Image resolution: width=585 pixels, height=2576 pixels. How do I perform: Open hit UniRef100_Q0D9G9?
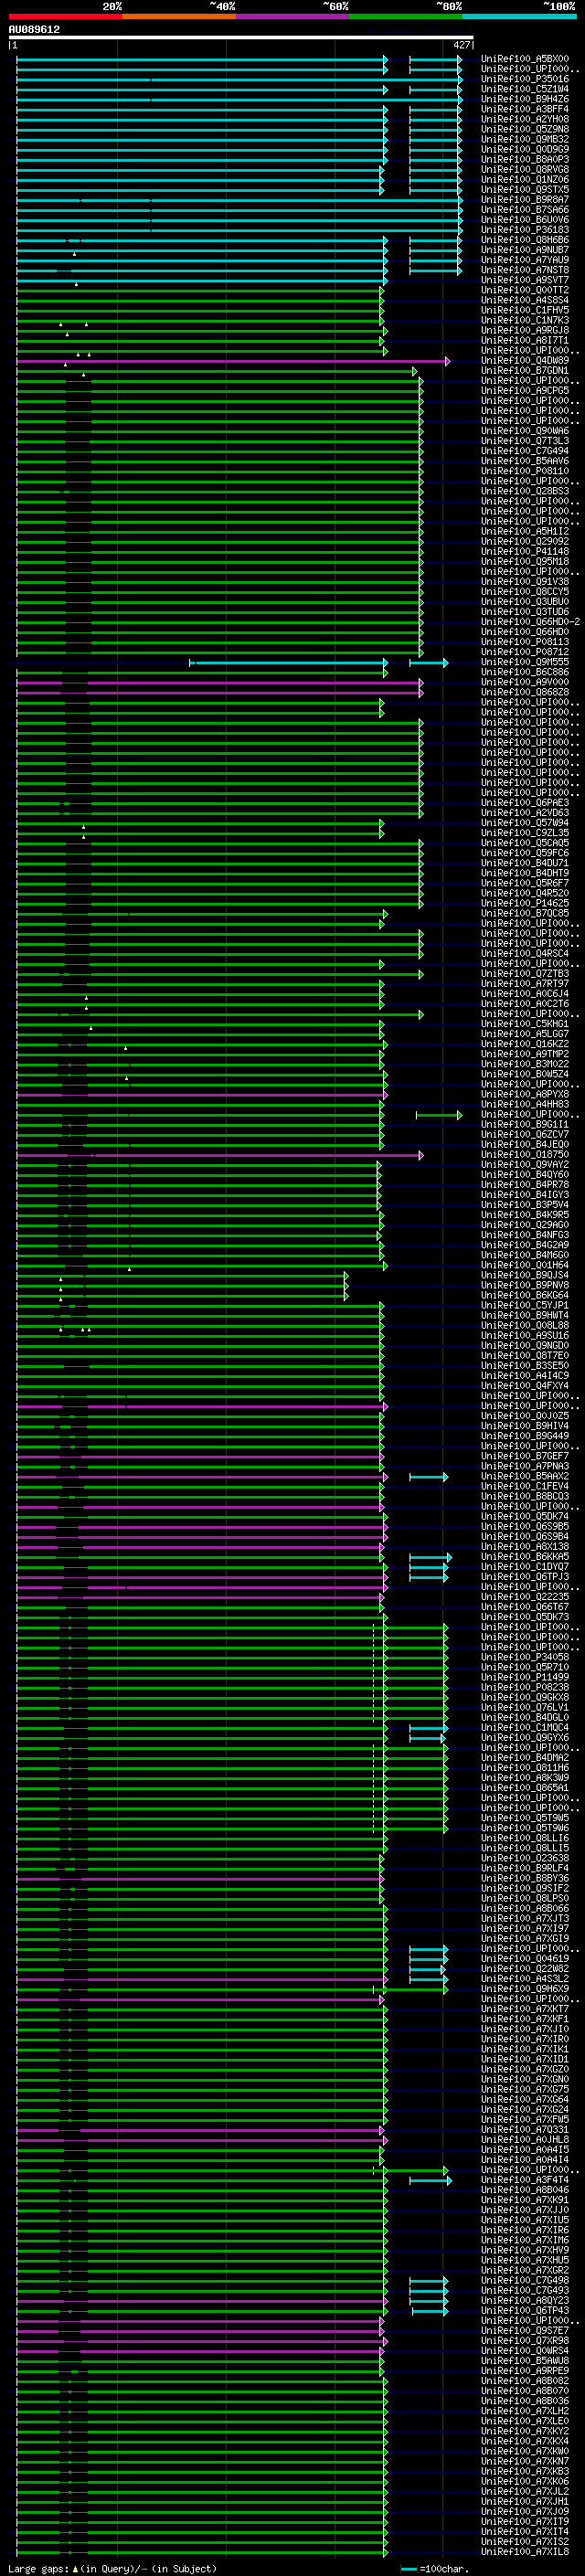[524, 149]
